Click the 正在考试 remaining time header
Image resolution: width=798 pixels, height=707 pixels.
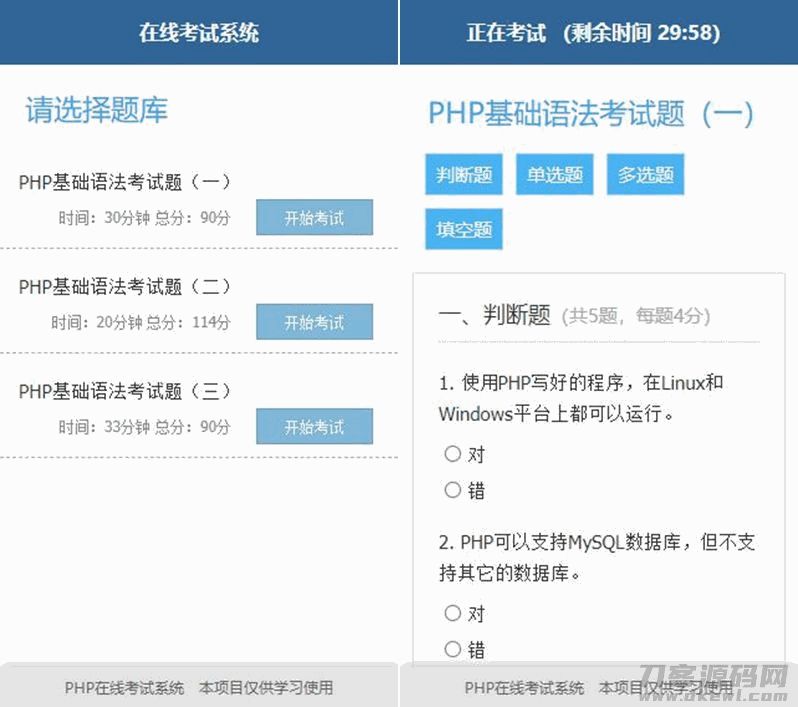pos(593,32)
